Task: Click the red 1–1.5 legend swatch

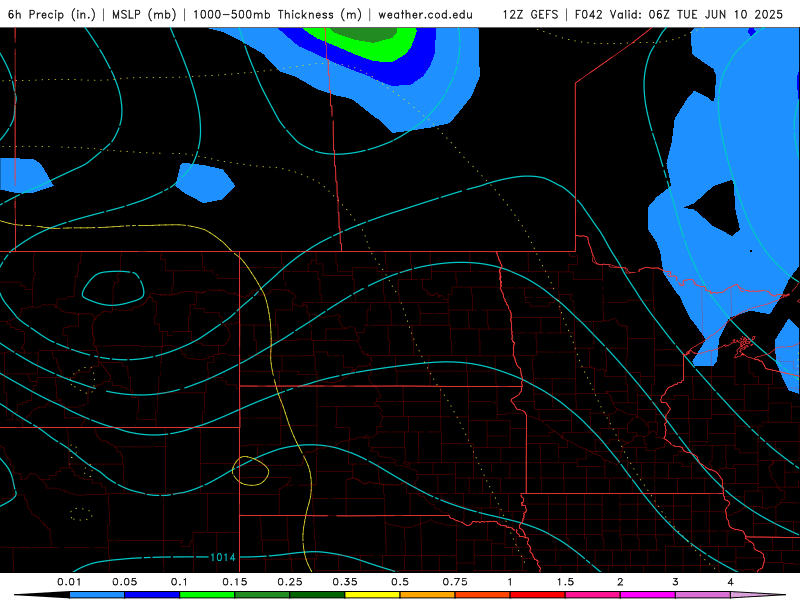Action: (x=538, y=595)
